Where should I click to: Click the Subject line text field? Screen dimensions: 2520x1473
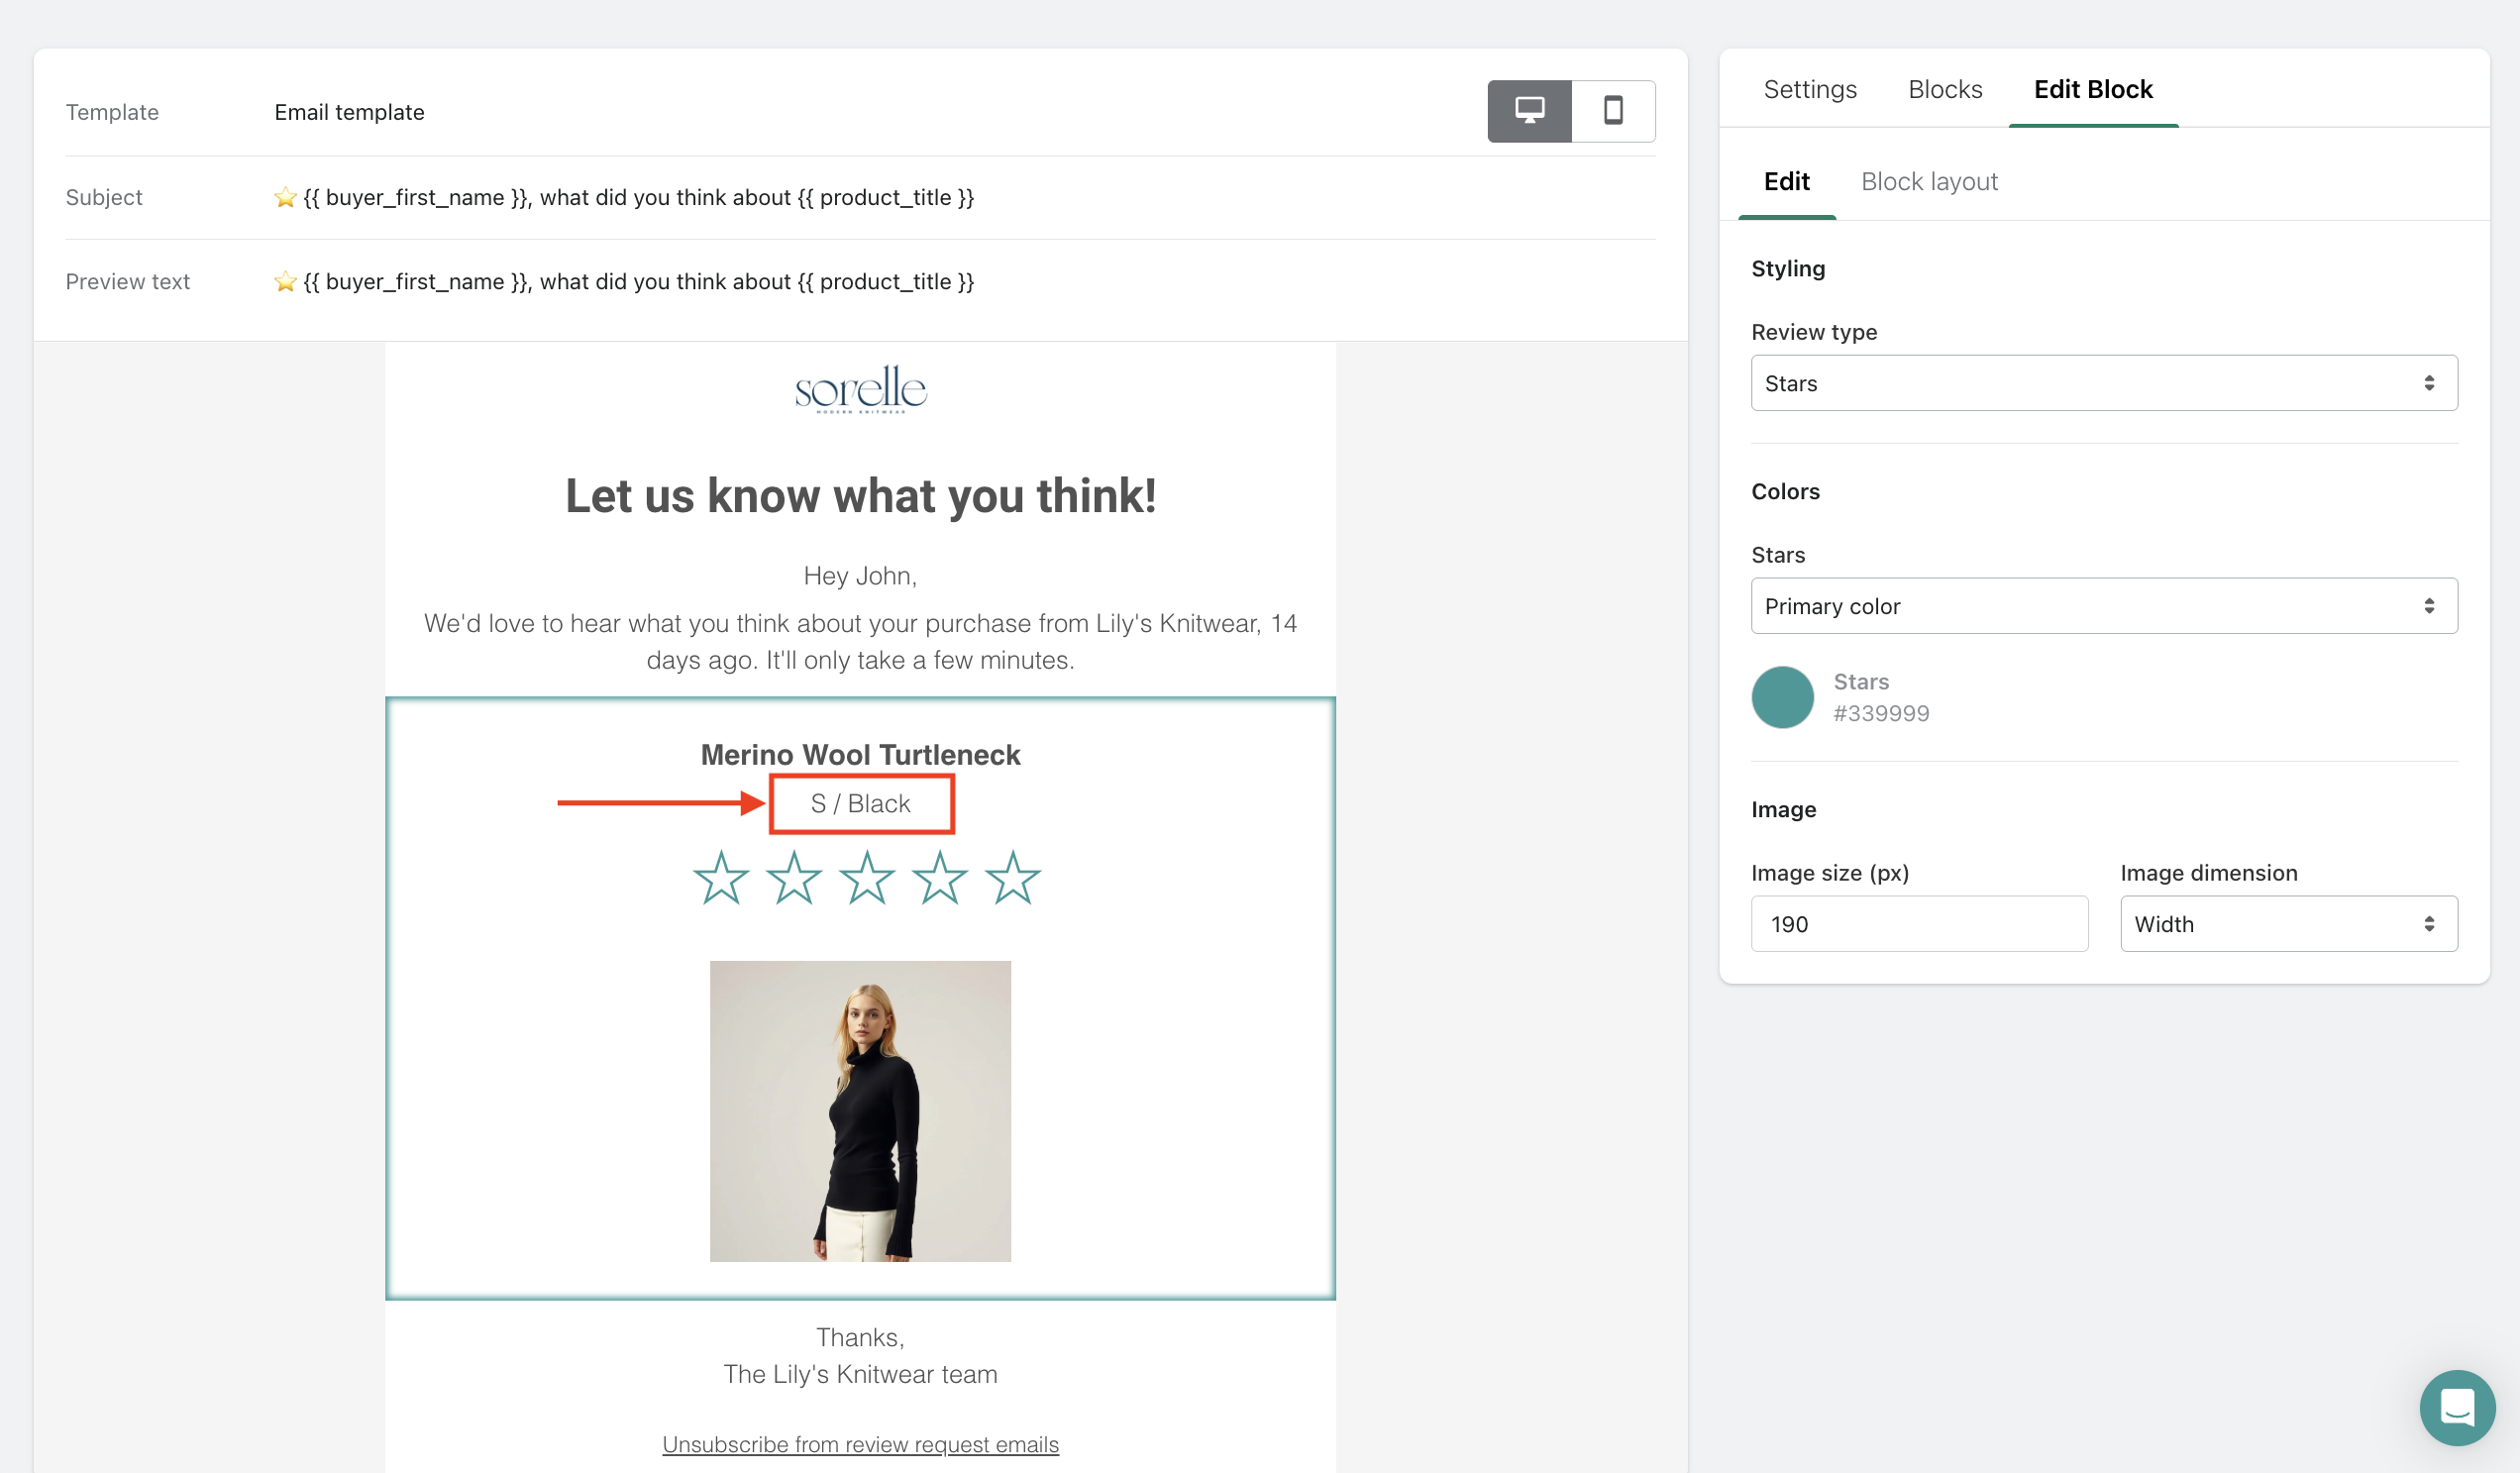click(x=624, y=197)
